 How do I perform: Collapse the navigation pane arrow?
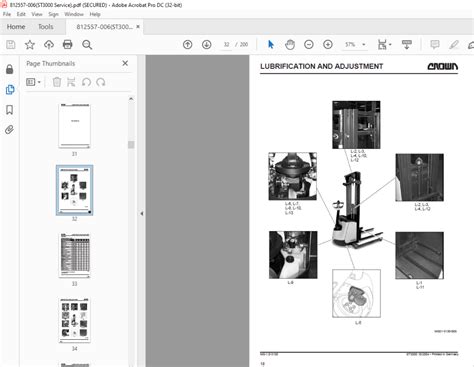tap(142, 213)
